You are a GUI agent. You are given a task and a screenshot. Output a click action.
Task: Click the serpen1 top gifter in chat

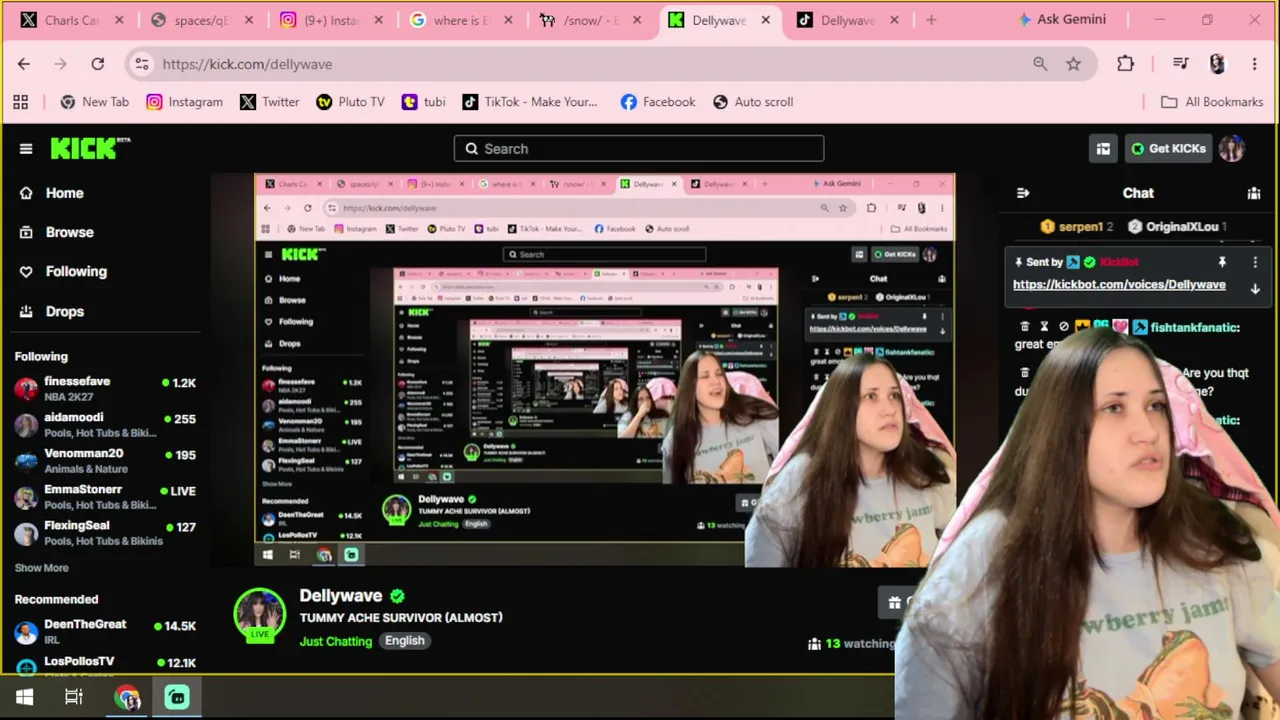point(1077,227)
